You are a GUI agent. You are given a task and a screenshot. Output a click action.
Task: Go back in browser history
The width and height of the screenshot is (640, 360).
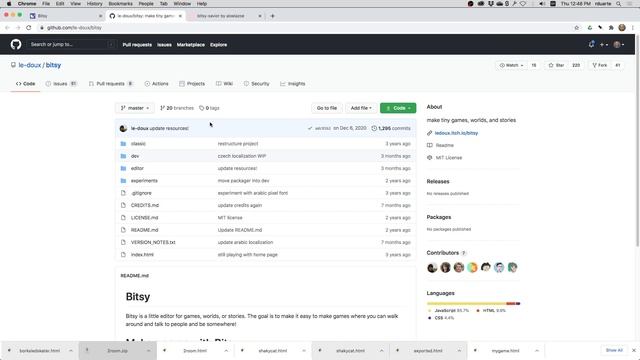[7, 28]
